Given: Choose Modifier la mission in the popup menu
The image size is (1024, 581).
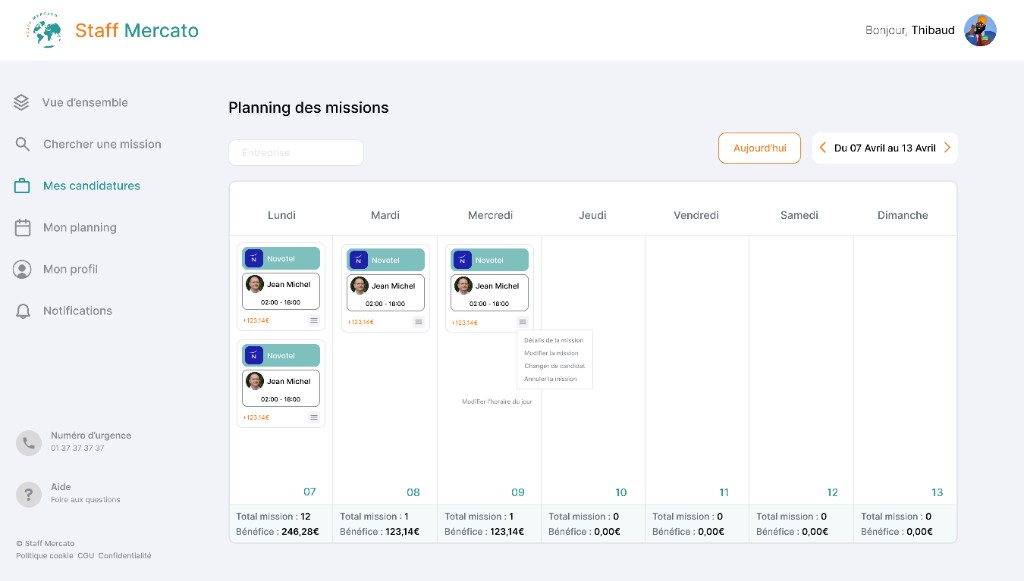Looking at the screenshot, I should (x=551, y=353).
